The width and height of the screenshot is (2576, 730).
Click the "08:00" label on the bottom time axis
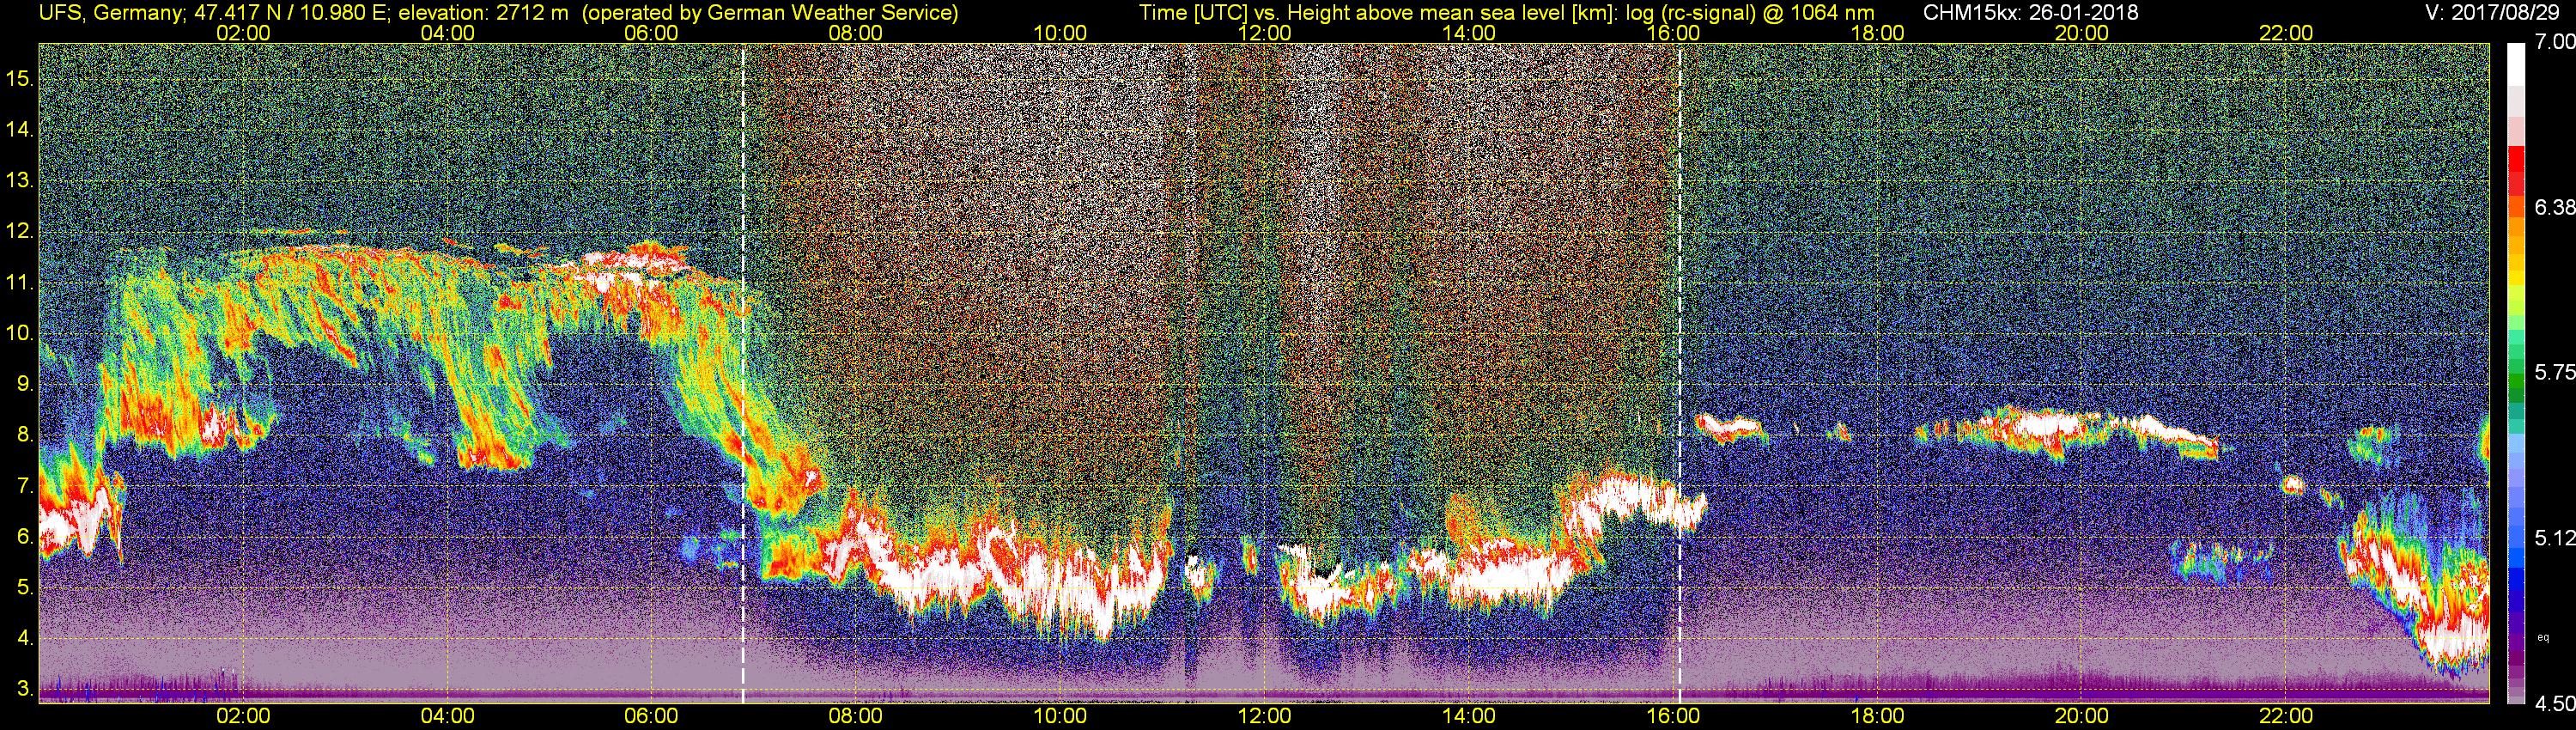point(856,716)
